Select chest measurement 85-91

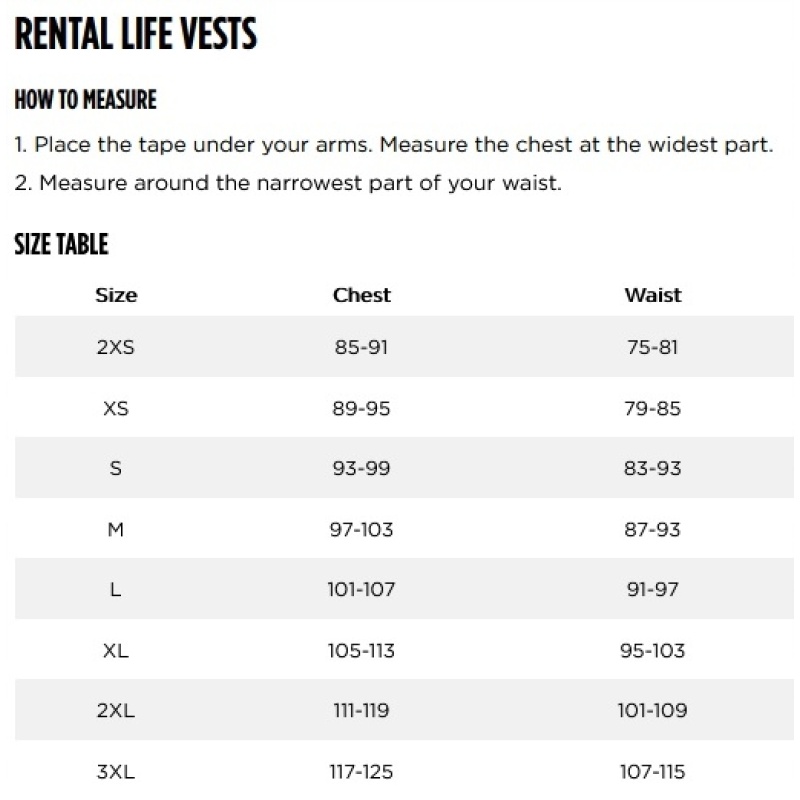361,347
